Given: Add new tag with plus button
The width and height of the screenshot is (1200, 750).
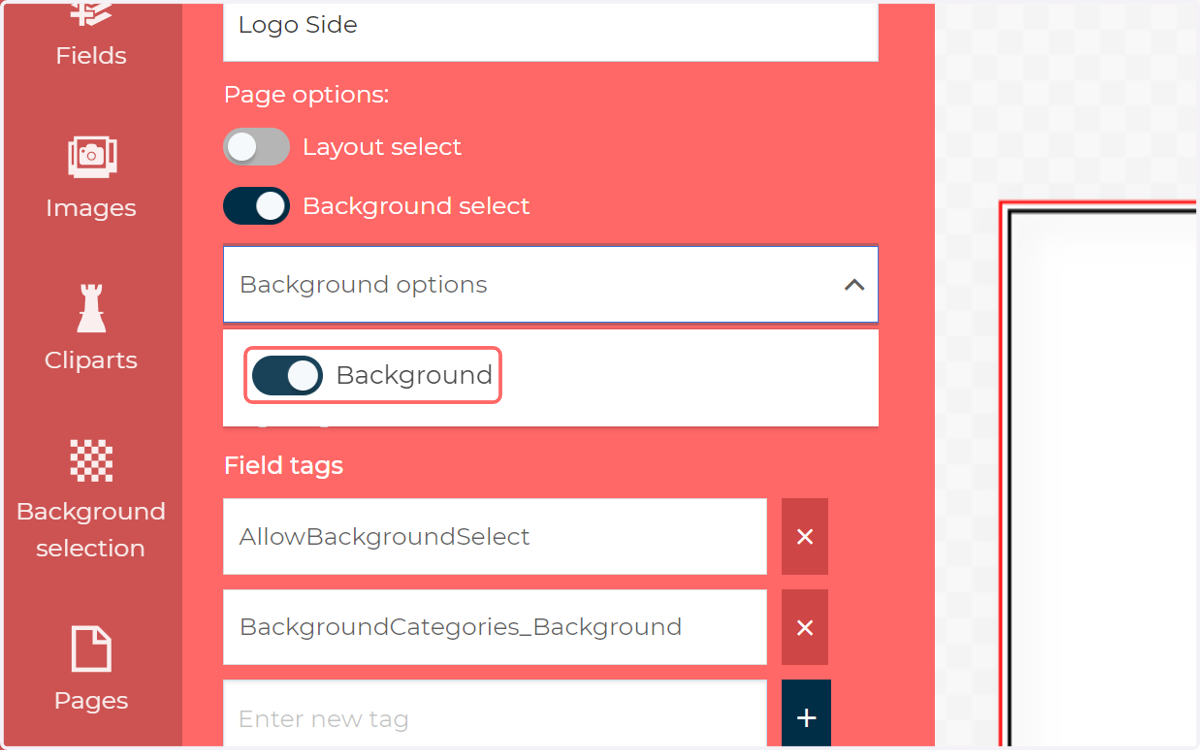Looking at the screenshot, I should pos(806,714).
